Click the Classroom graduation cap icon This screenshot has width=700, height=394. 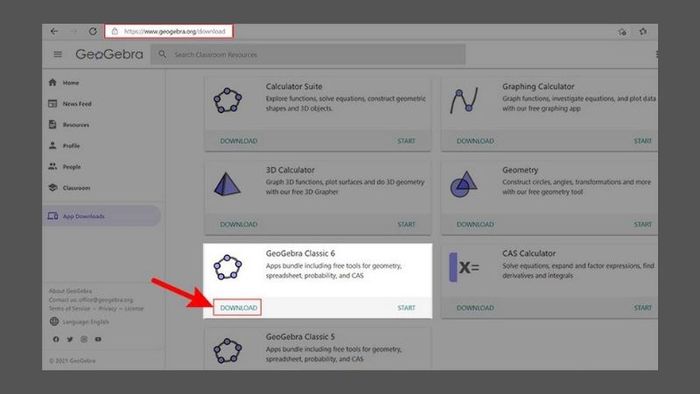(x=53, y=187)
